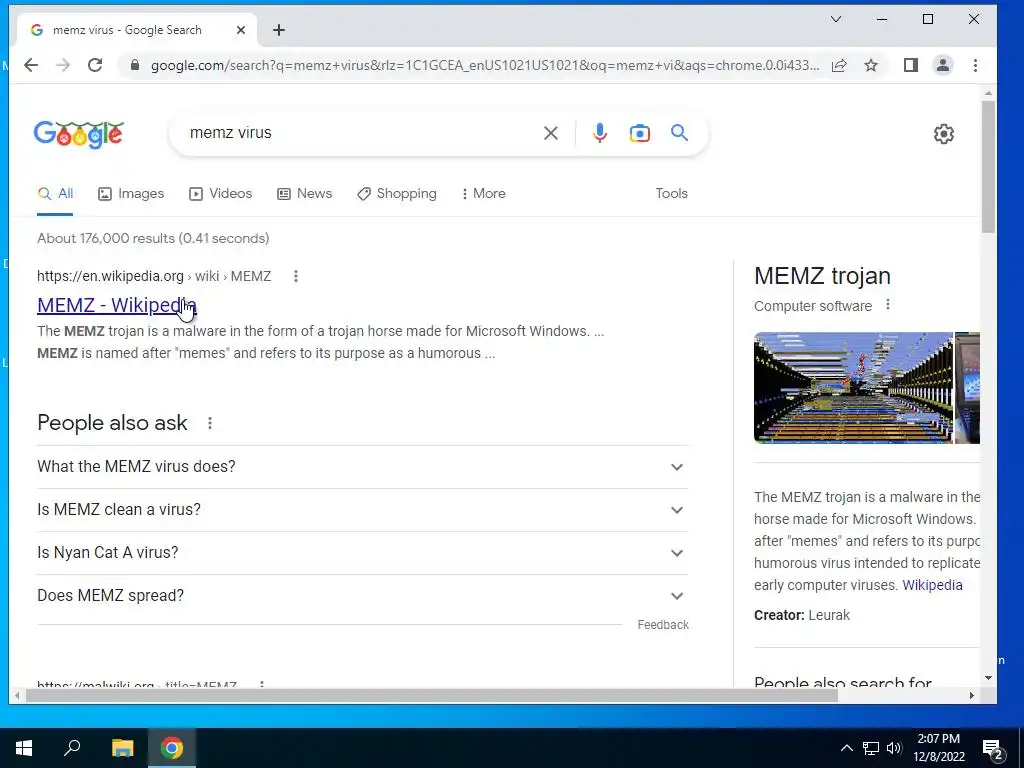Open clock showing 2:07 PM
The height and width of the screenshot is (768, 1024).
[x=938, y=748]
